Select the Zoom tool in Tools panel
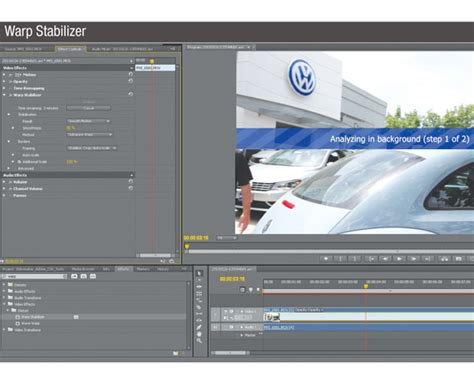474x379 pixels. [x=199, y=341]
